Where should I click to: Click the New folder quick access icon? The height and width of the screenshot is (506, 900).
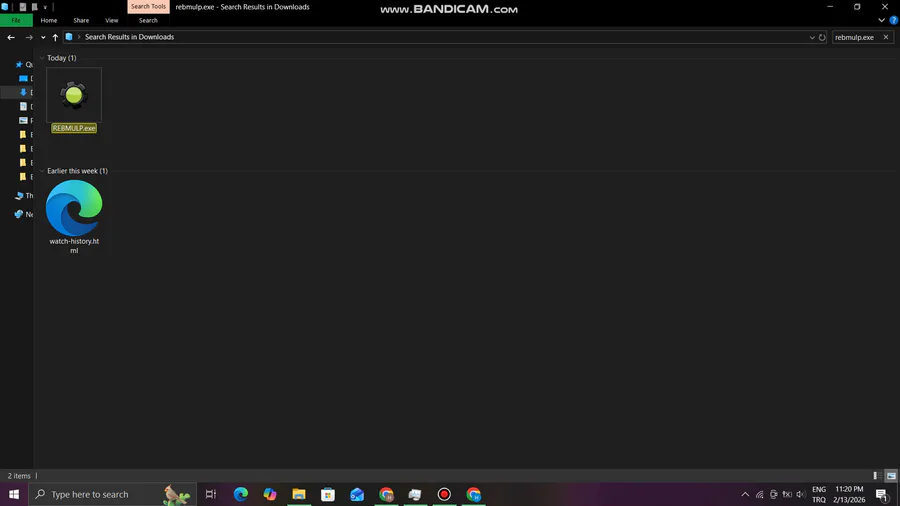click(x=34, y=7)
